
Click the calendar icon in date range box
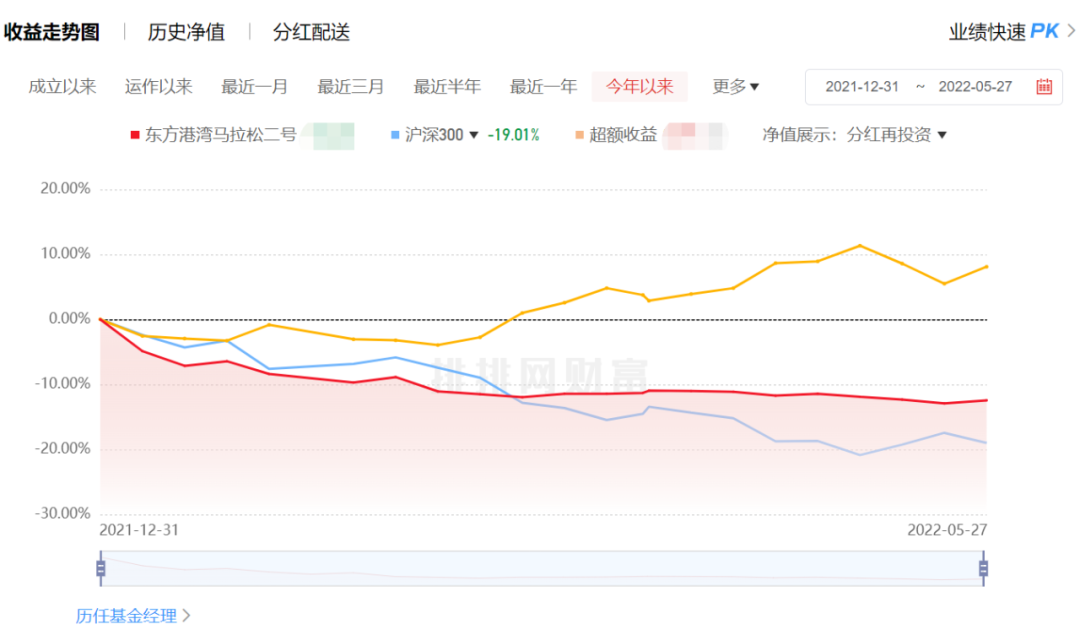coord(1044,87)
